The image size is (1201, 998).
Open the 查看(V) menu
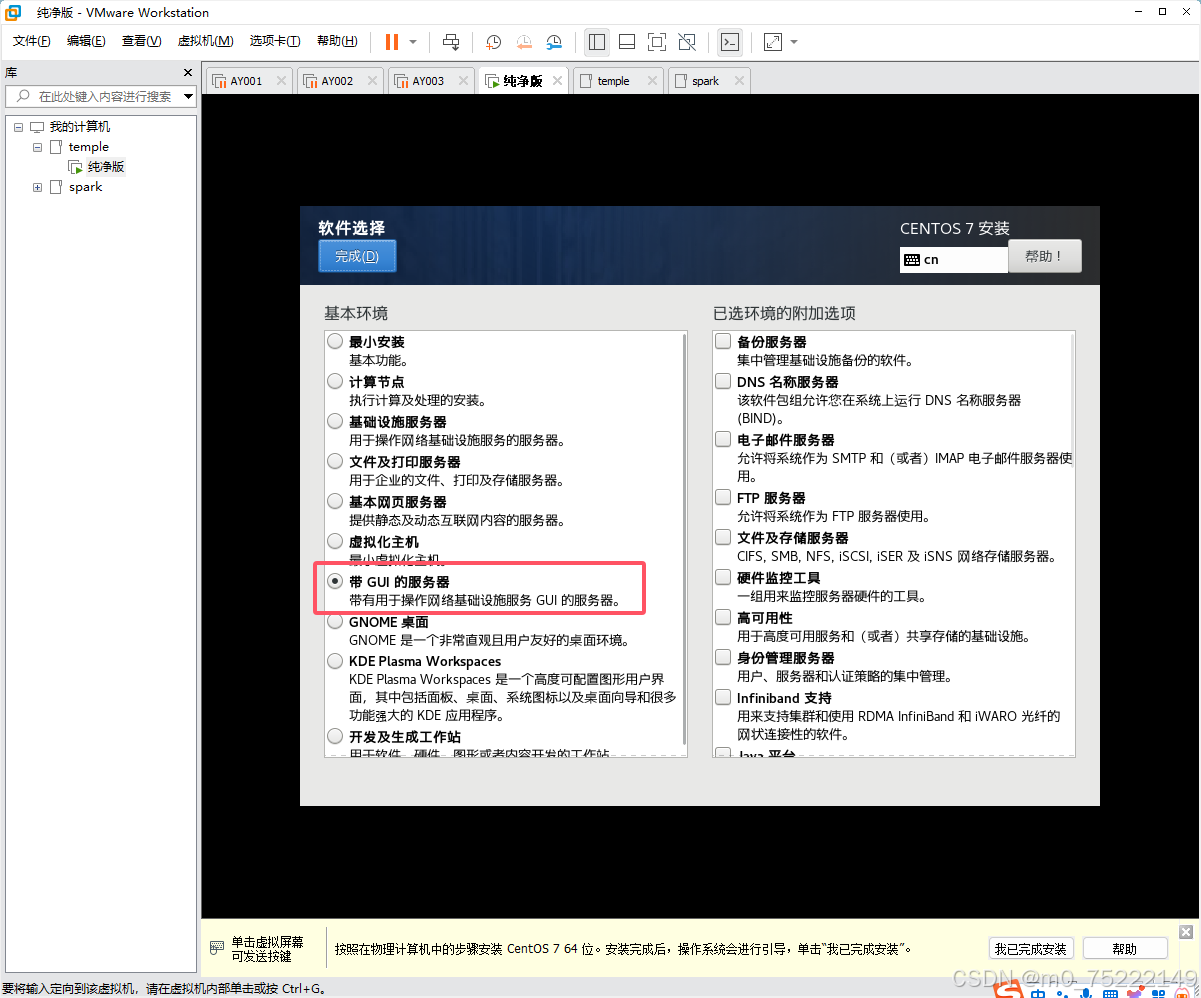click(x=141, y=41)
